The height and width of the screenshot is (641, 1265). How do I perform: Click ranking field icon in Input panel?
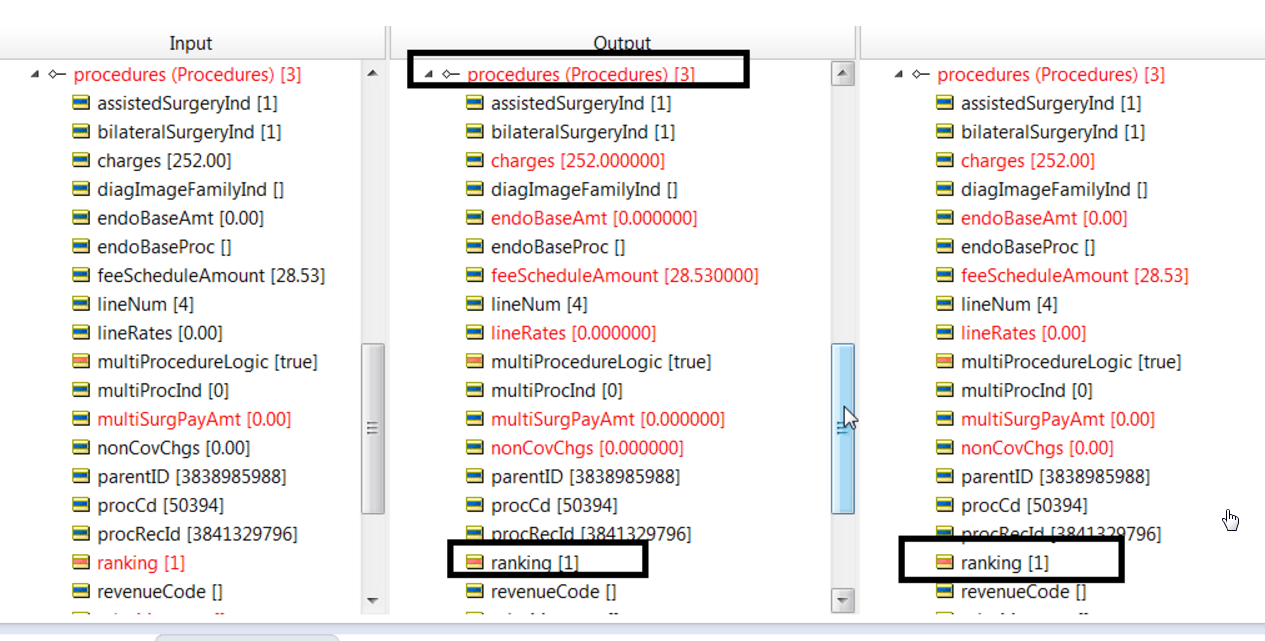[81, 563]
